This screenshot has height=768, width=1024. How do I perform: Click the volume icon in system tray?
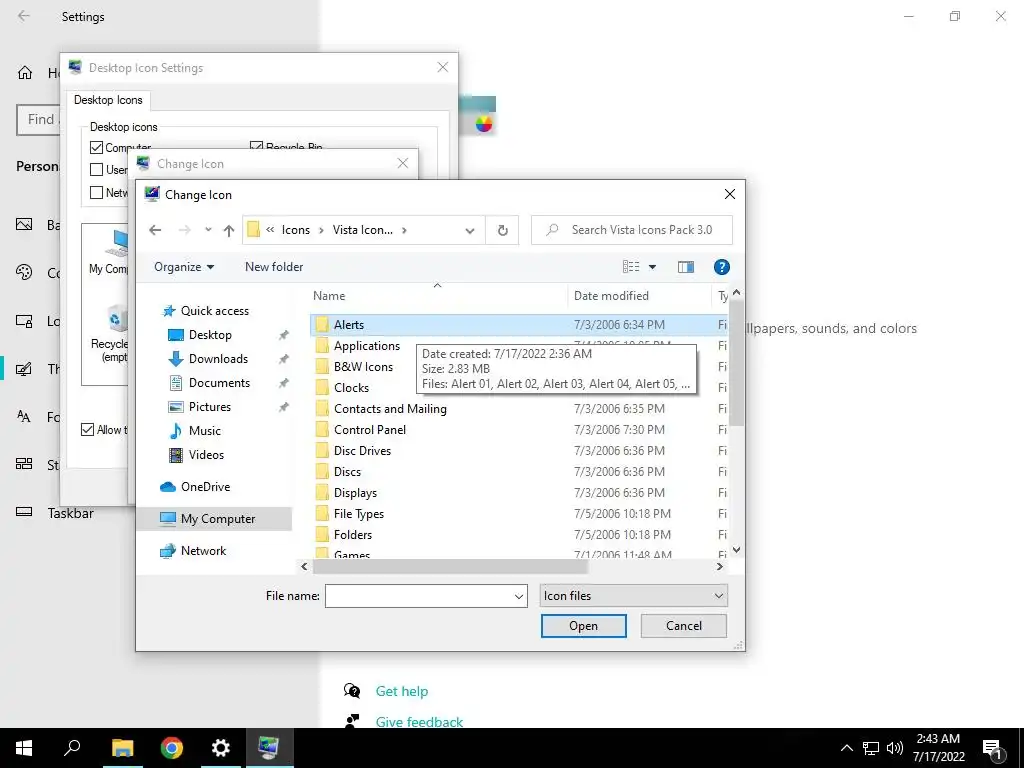(x=895, y=748)
